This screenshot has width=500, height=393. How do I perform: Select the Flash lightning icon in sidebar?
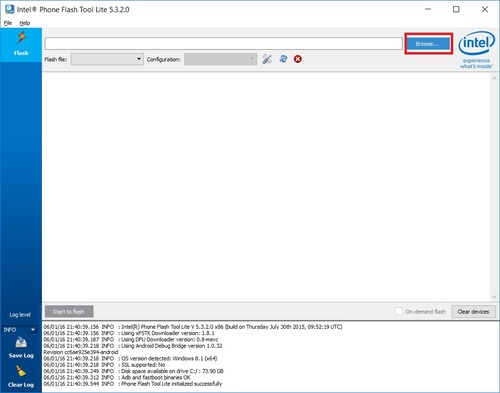point(21,37)
